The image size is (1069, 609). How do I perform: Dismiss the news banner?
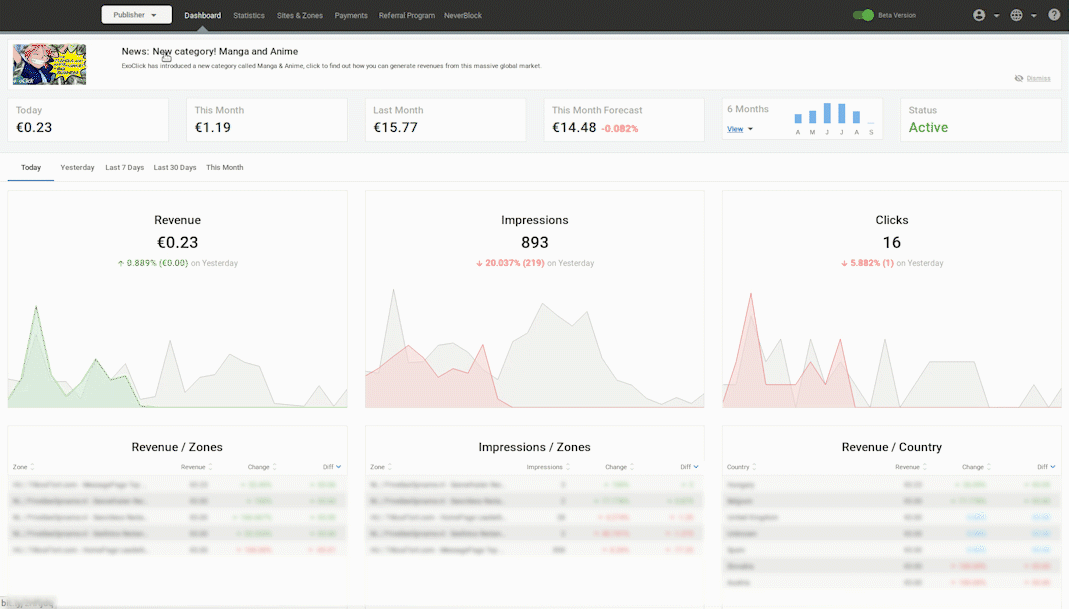coord(1038,78)
